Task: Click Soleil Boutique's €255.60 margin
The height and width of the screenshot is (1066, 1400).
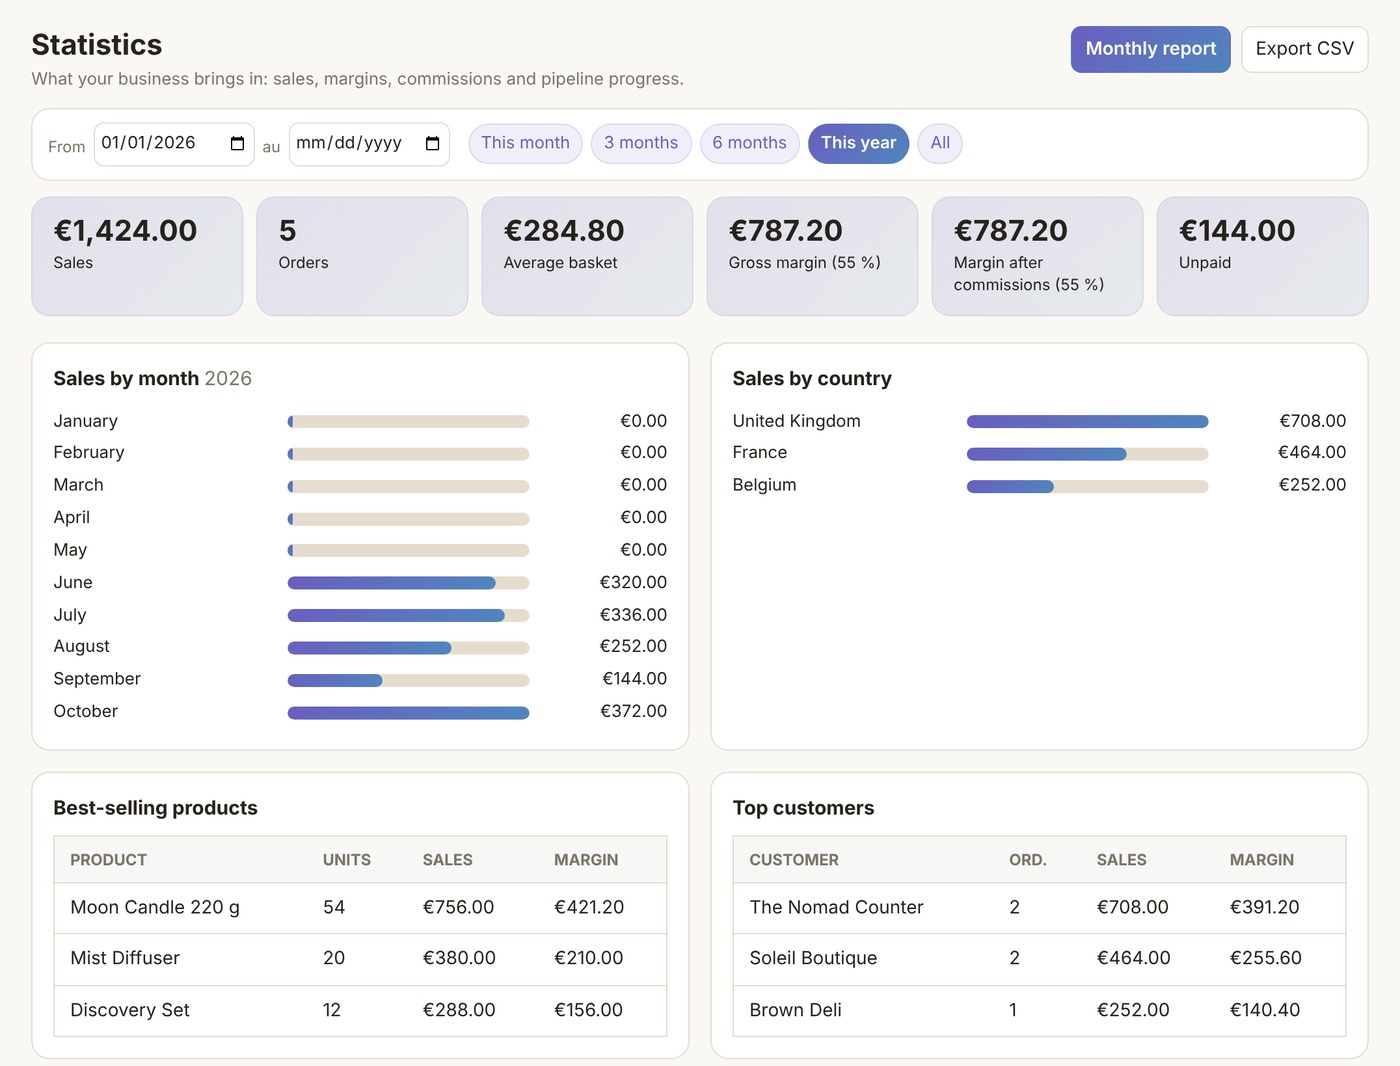Action: (x=1266, y=959)
